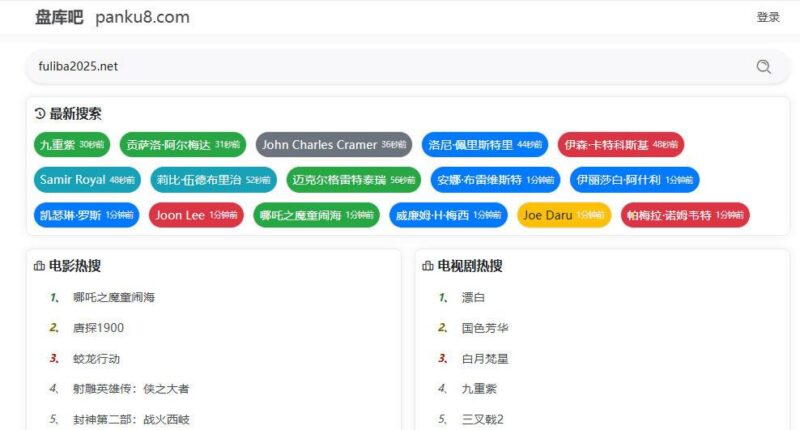
Task: Click the panku8.com domain text
Action: [x=142, y=17]
